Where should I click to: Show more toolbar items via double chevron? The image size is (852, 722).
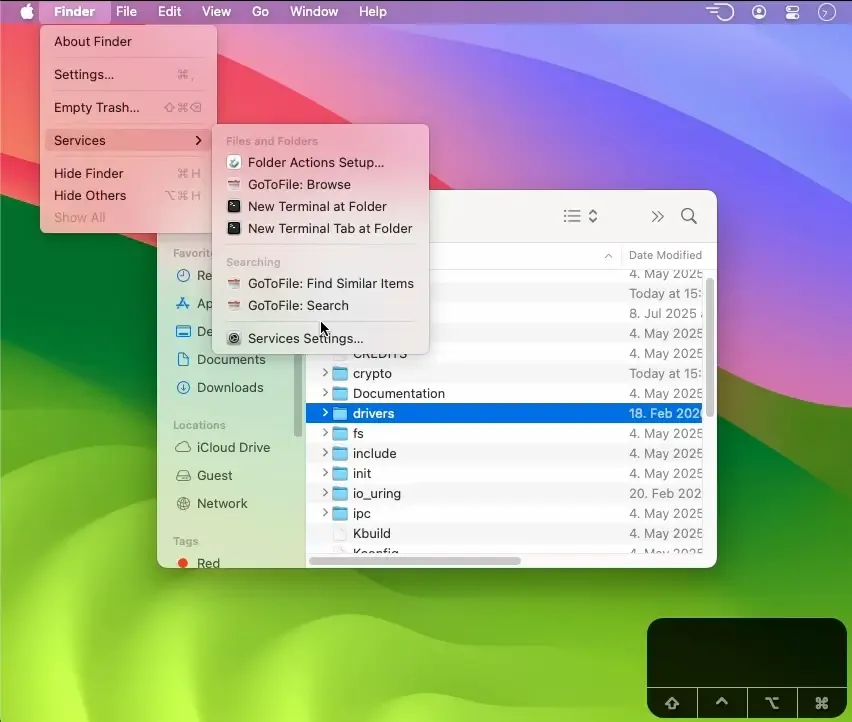coord(657,216)
